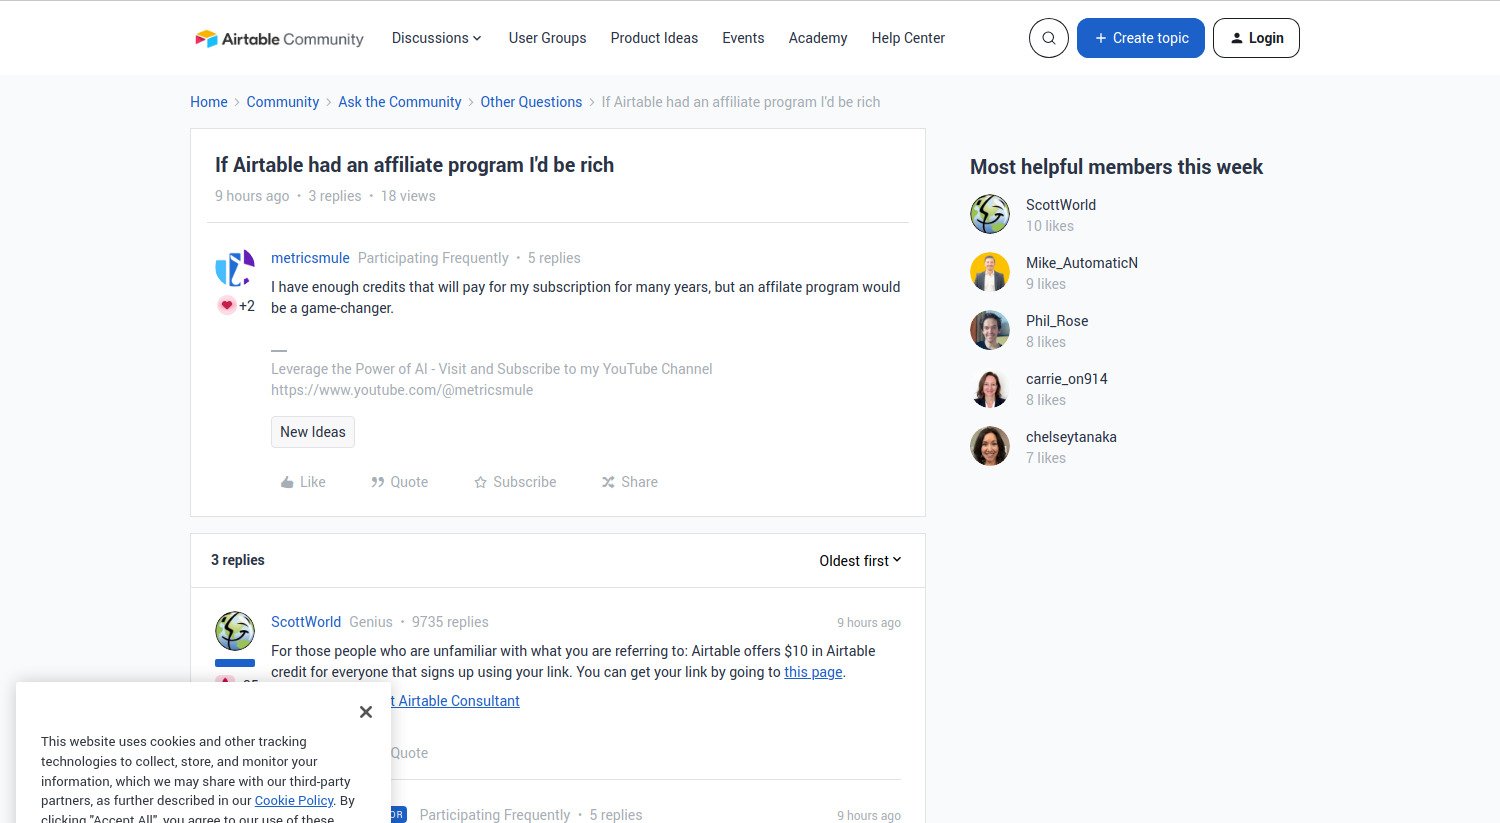Open this page link in ScottWorld's reply
The image size is (1500, 823).
pyautogui.click(x=812, y=671)
